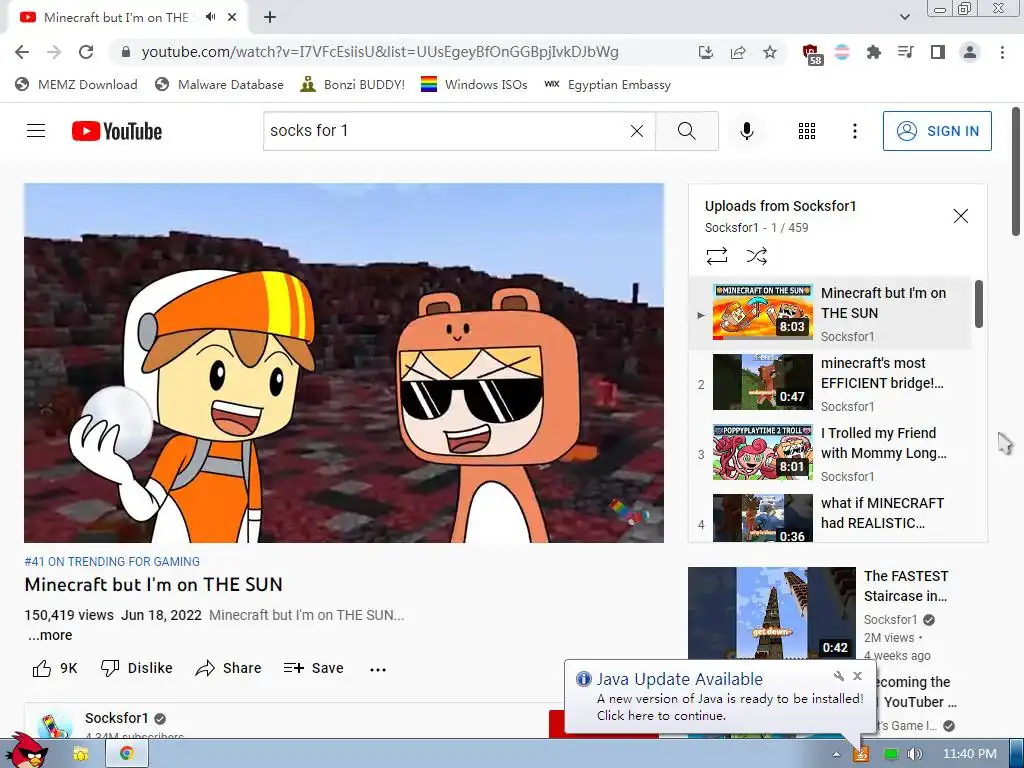The height and width of the screenshot is (768, 1024).
Task: Click the address bar URL
Action: tap(379, 52)
